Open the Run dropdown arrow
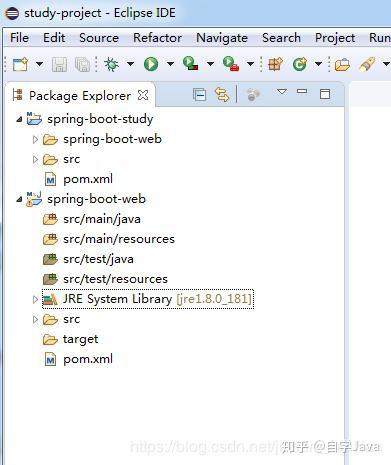 [170, 64]
